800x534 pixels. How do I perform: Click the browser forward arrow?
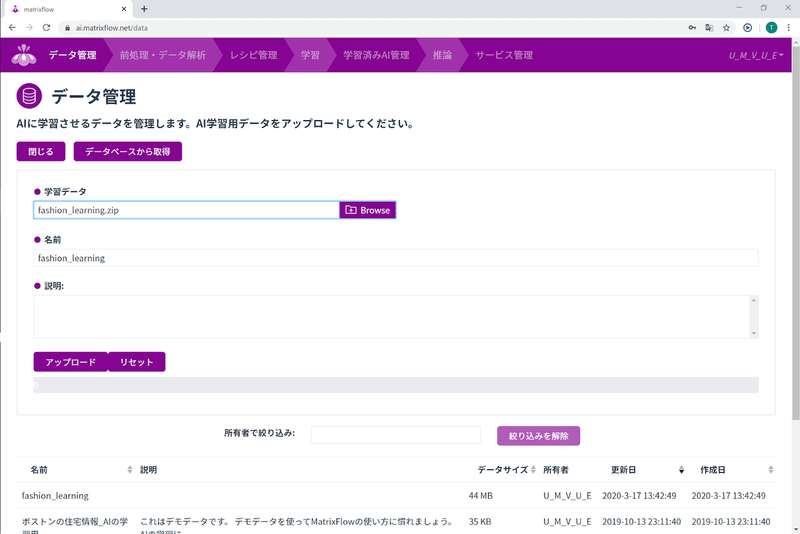[x=29, y=28]
